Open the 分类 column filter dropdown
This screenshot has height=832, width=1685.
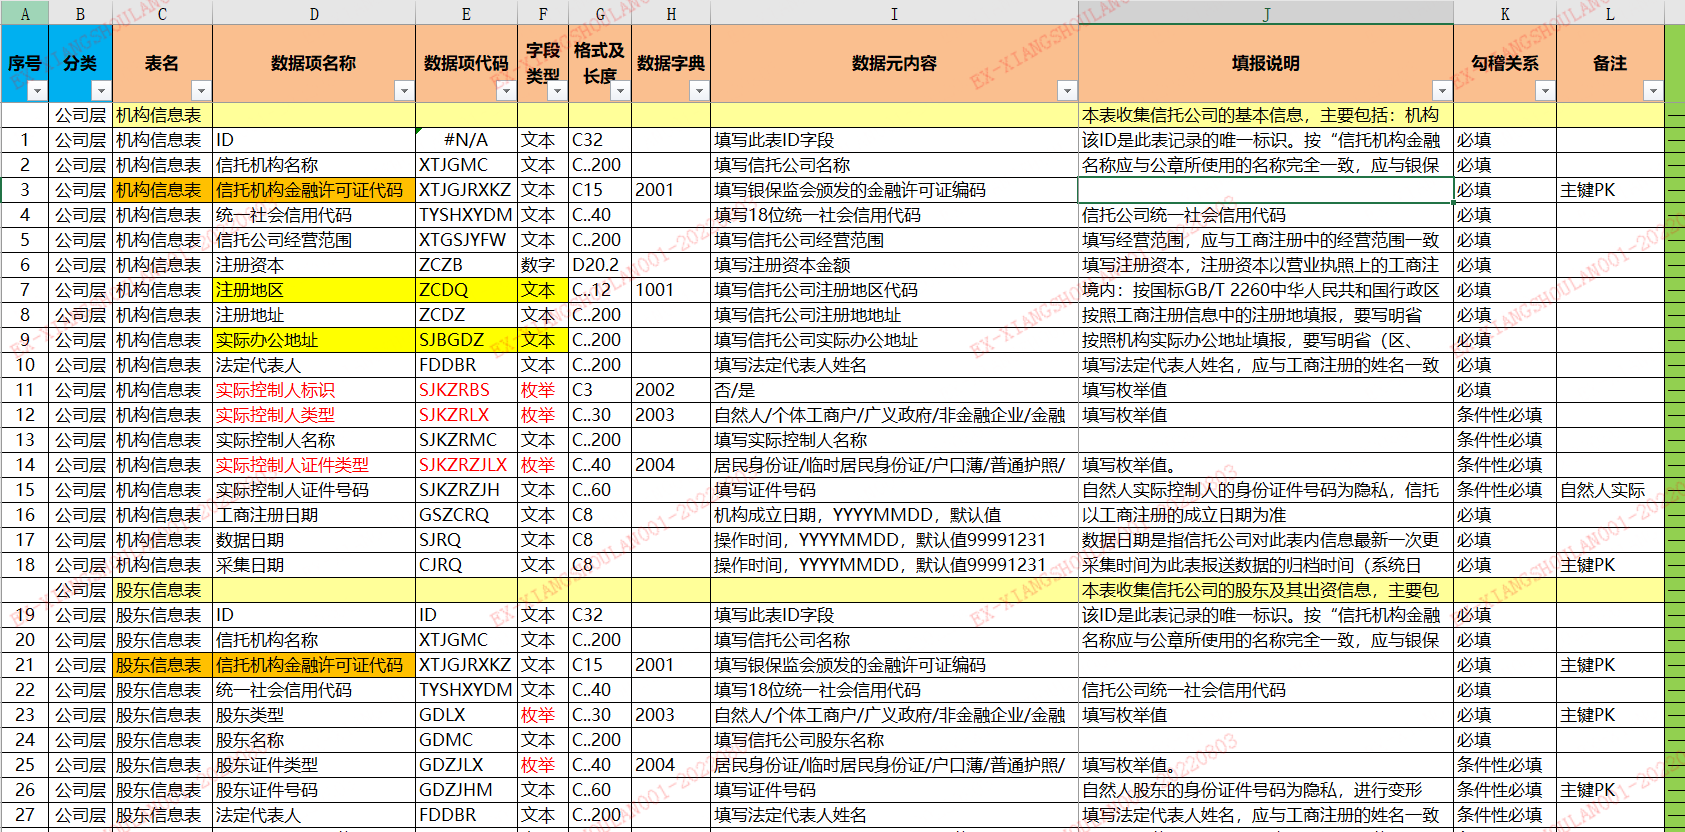pyautogui.click(x=100, y=91)
